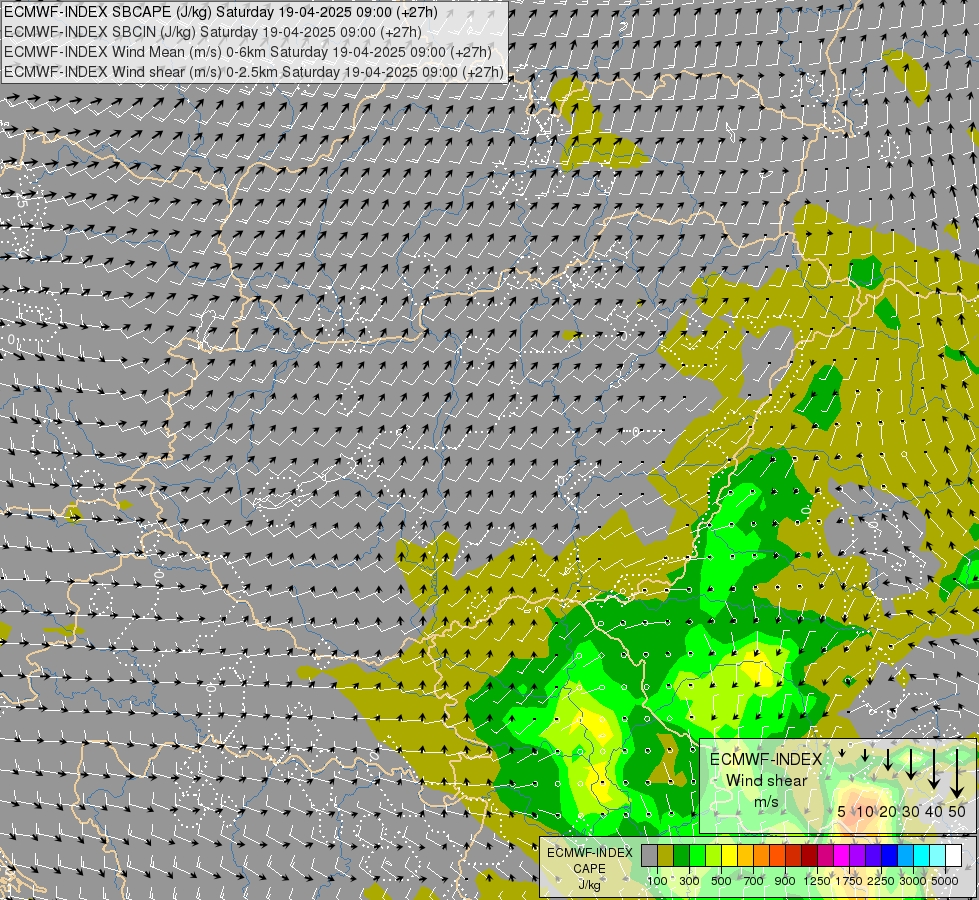Click the m/s unit in shear legend
Image resolution: width=979 pixels, height=900 pixels.
pyautogui.click(x=767, y=801)
